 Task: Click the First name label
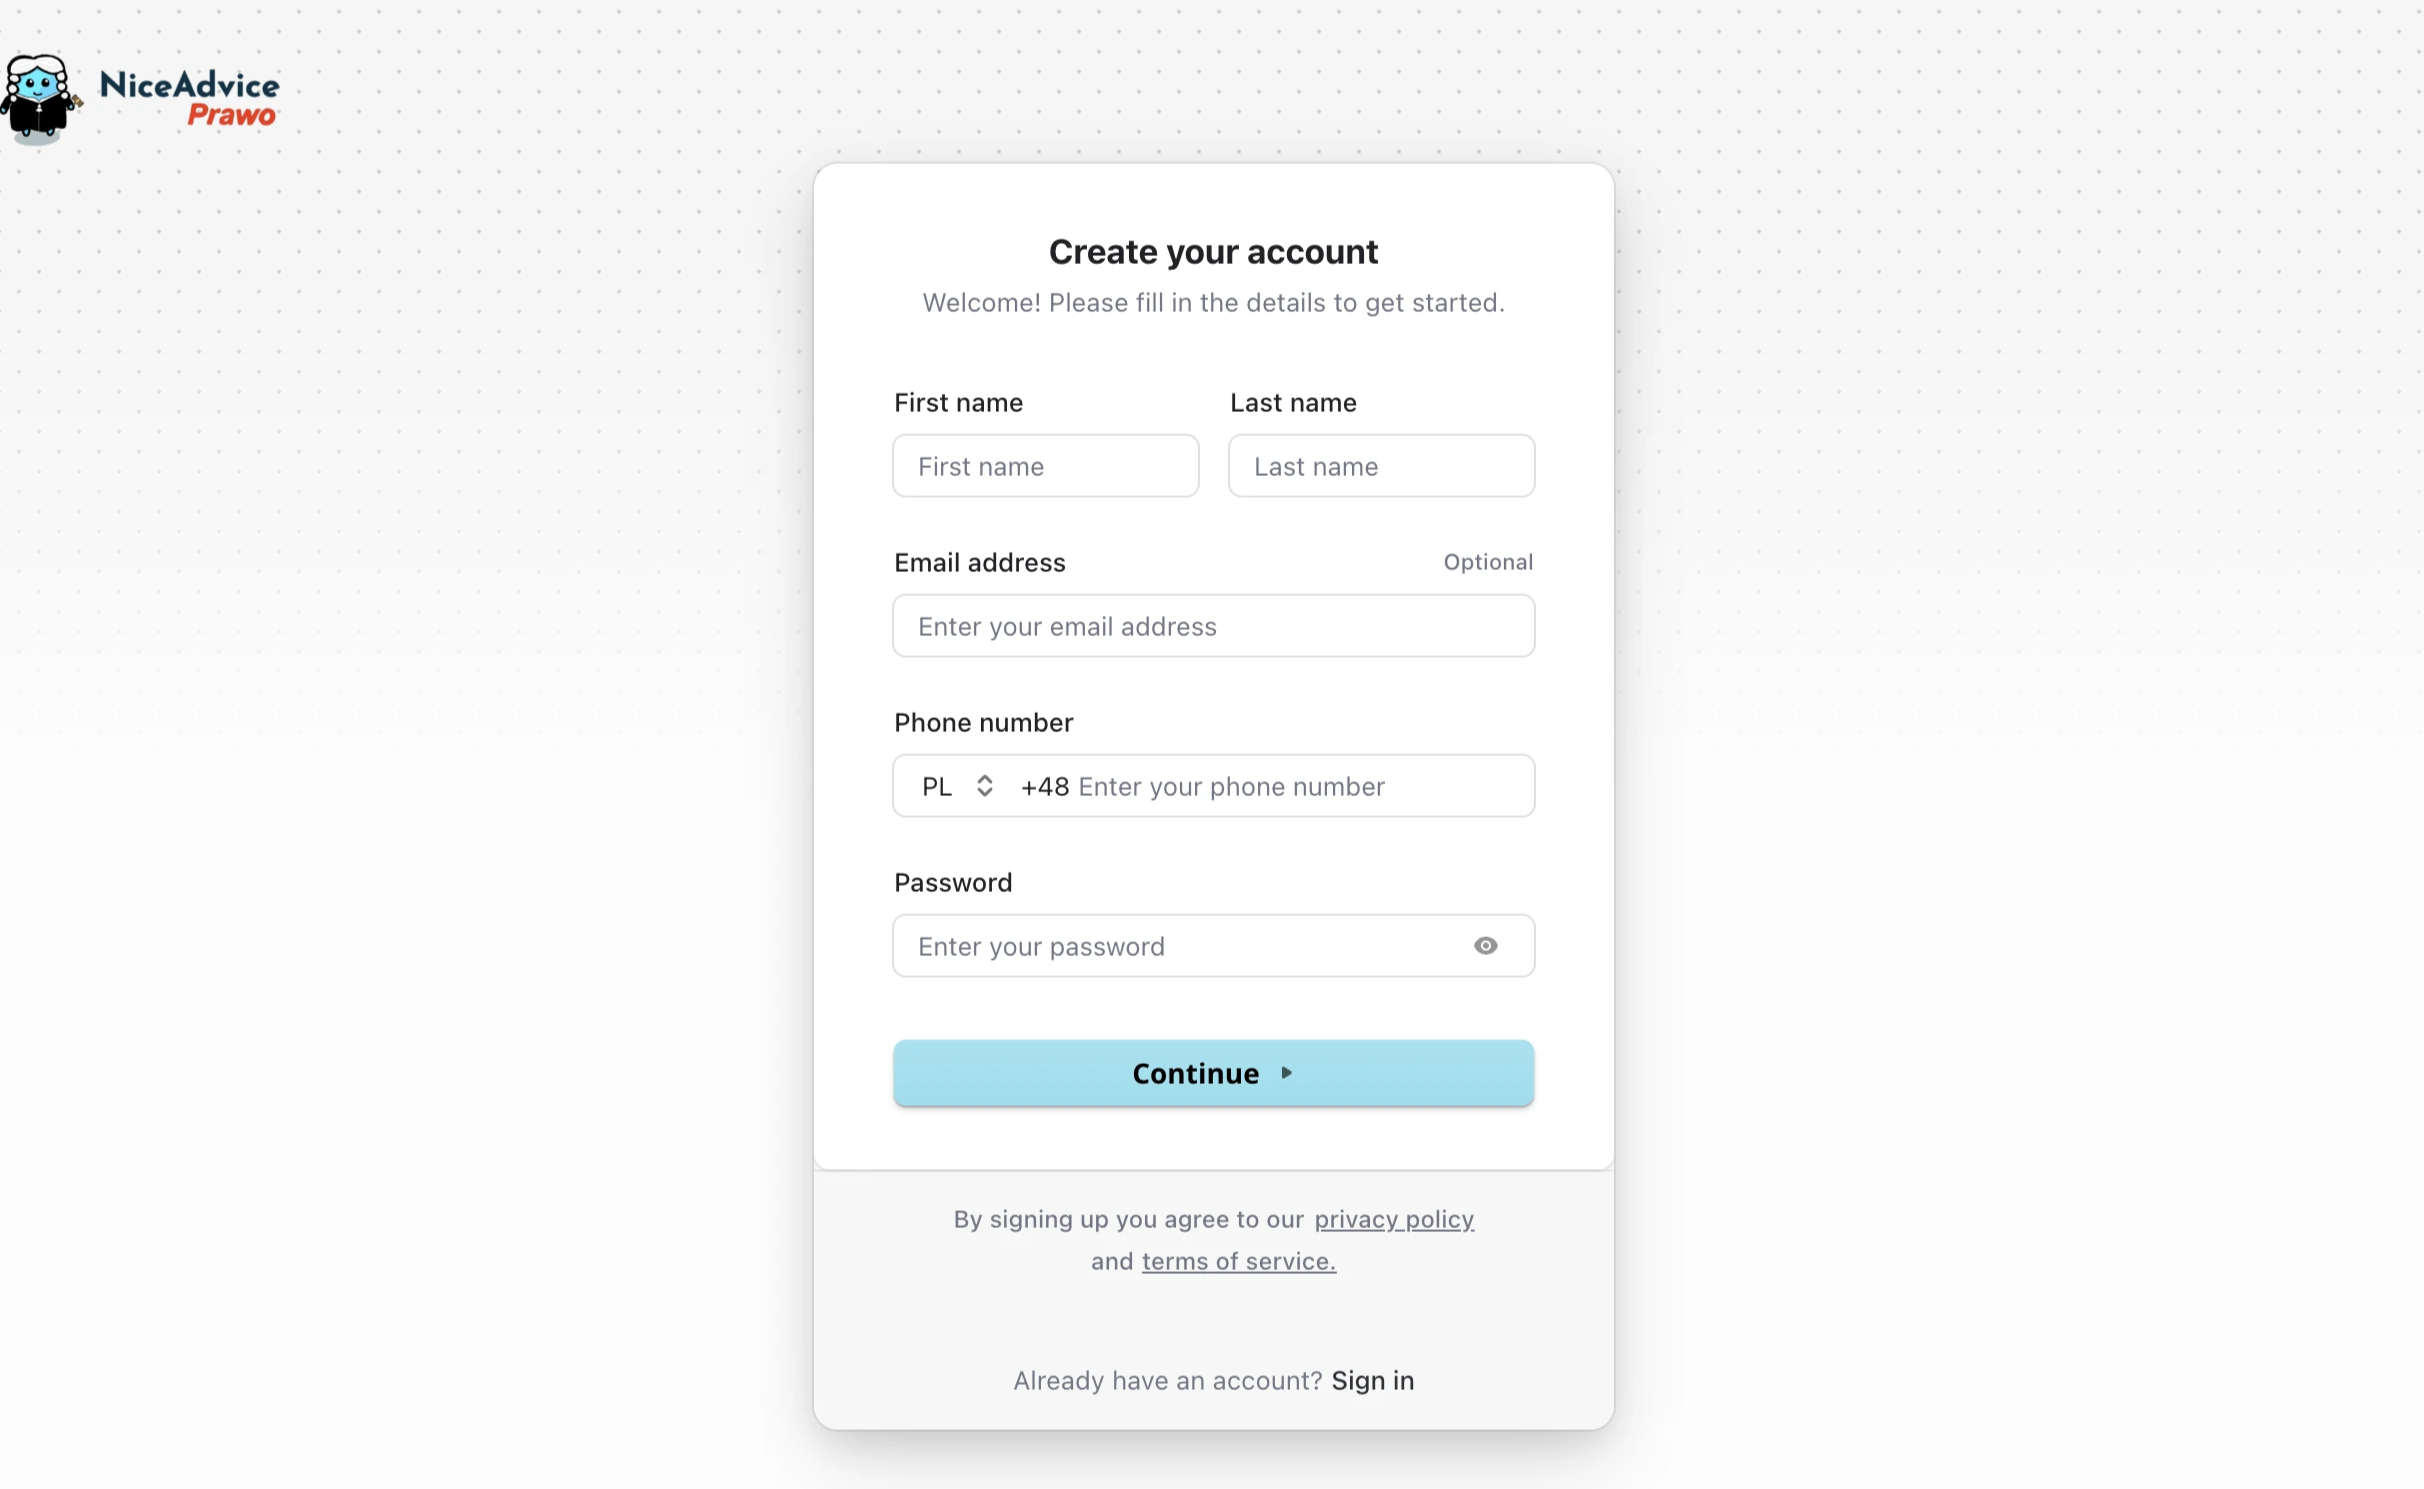point(958,403)
